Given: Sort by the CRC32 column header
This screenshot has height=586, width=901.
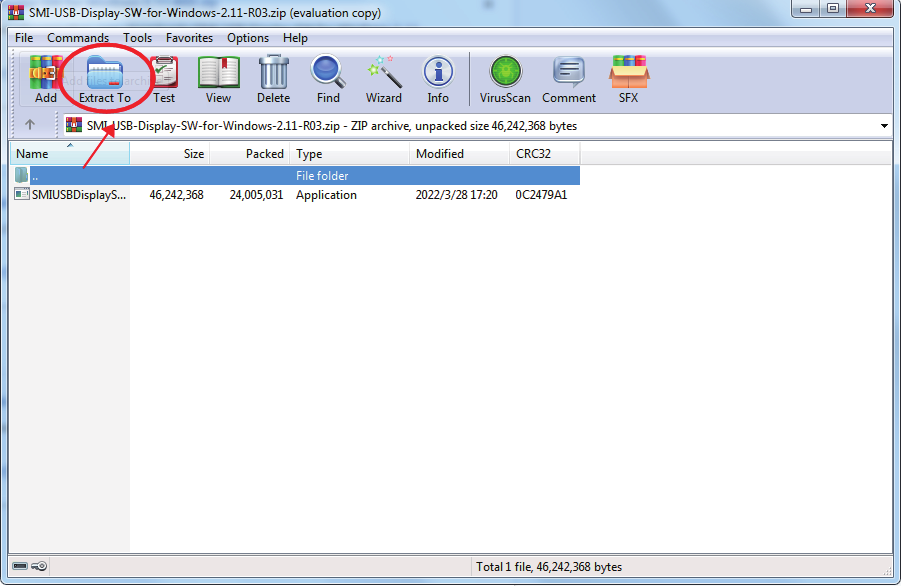Looking at the screenshot, I should 545,153.
